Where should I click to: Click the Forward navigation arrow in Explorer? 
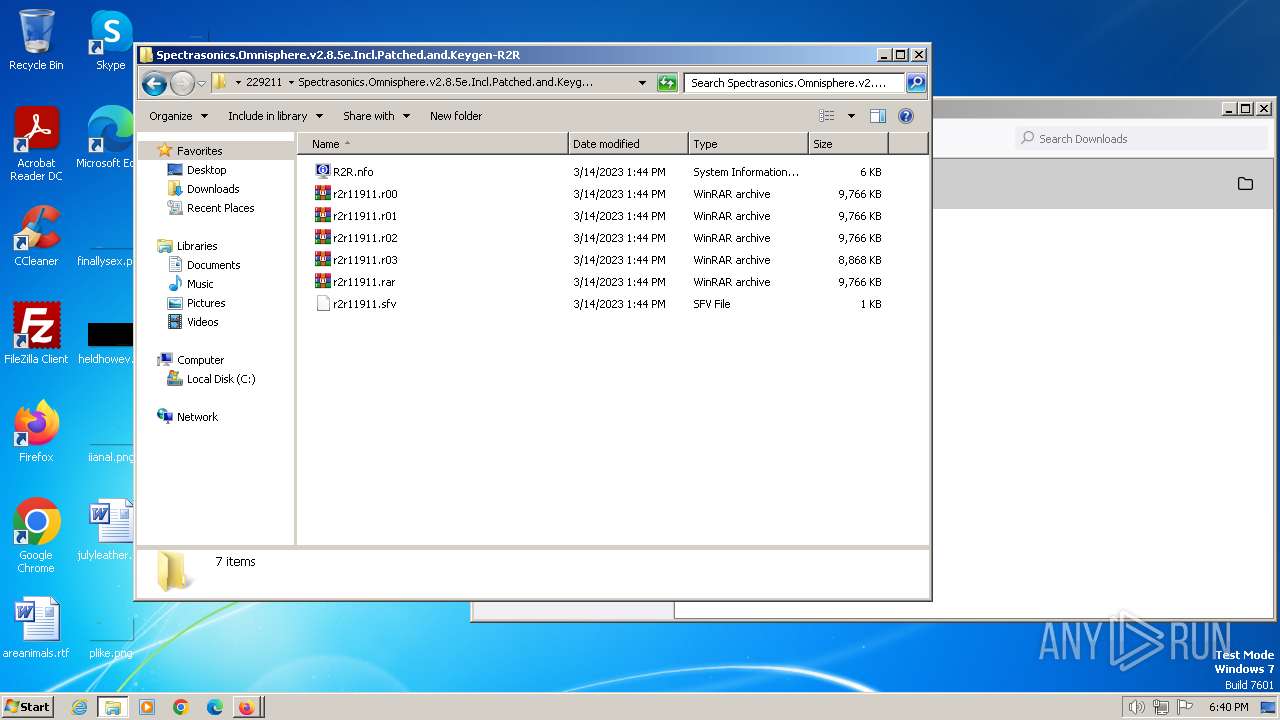pos(182,83)
